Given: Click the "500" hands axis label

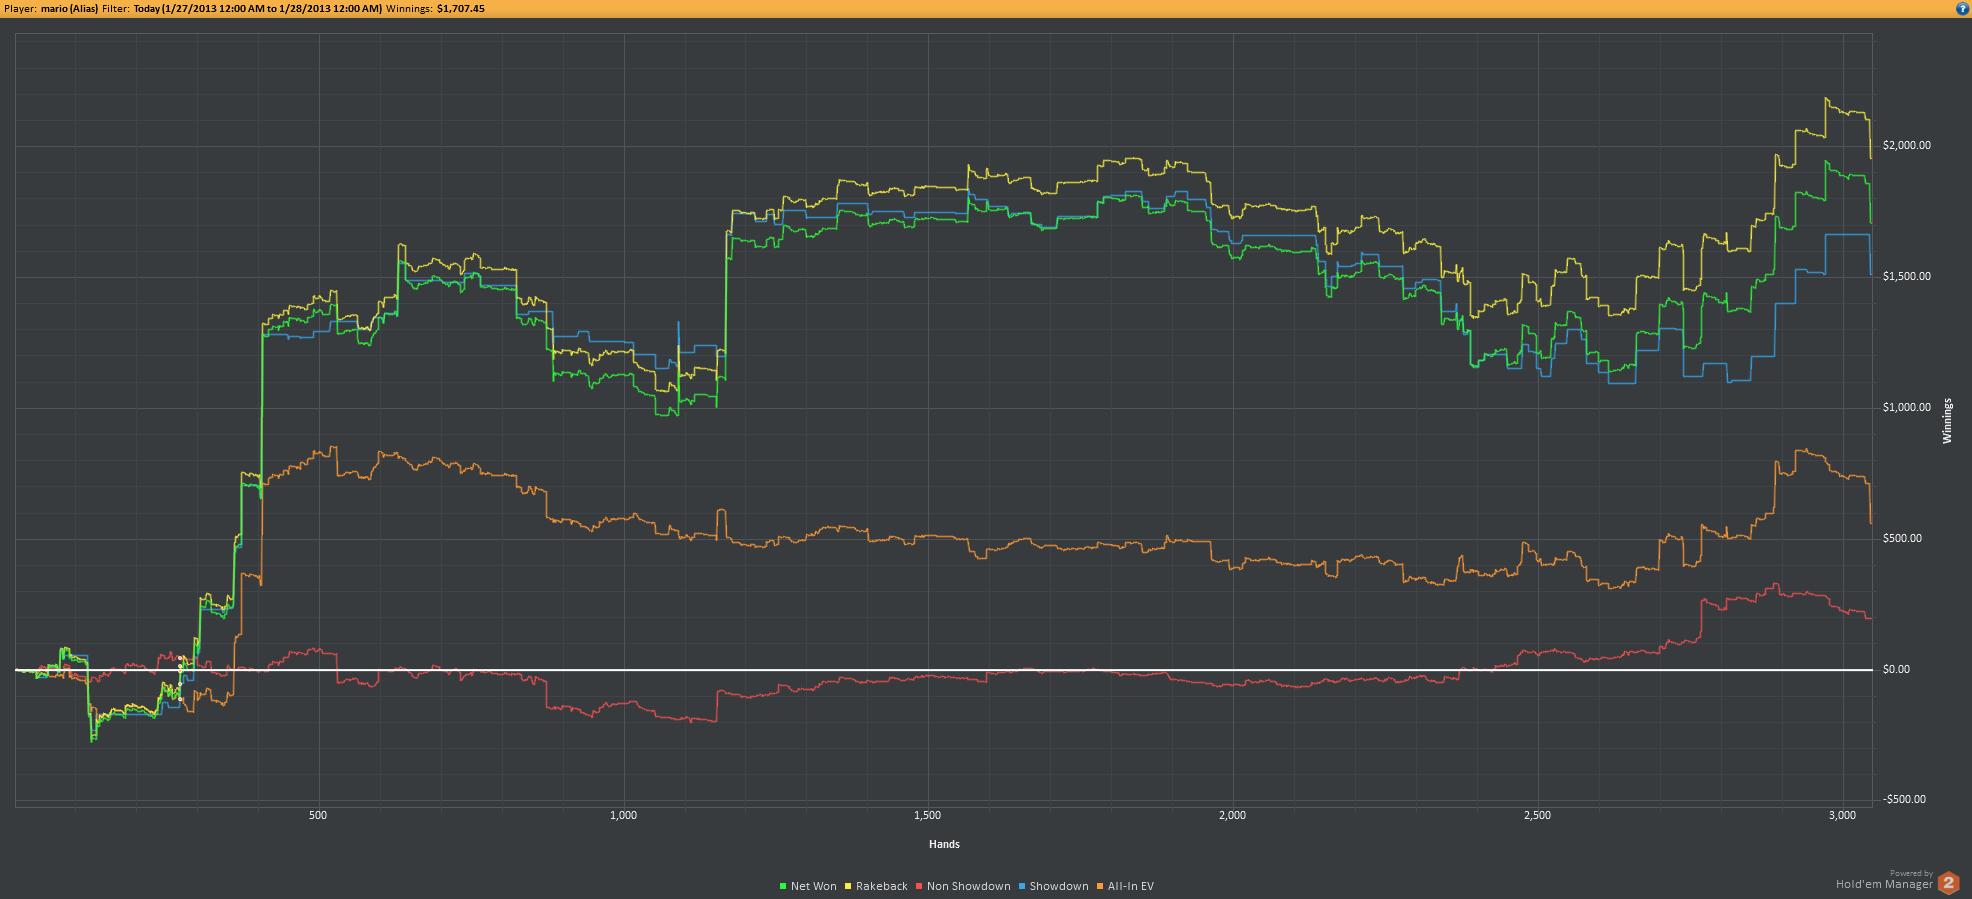Looking at the screenshot, I should (x=318, y=816).
